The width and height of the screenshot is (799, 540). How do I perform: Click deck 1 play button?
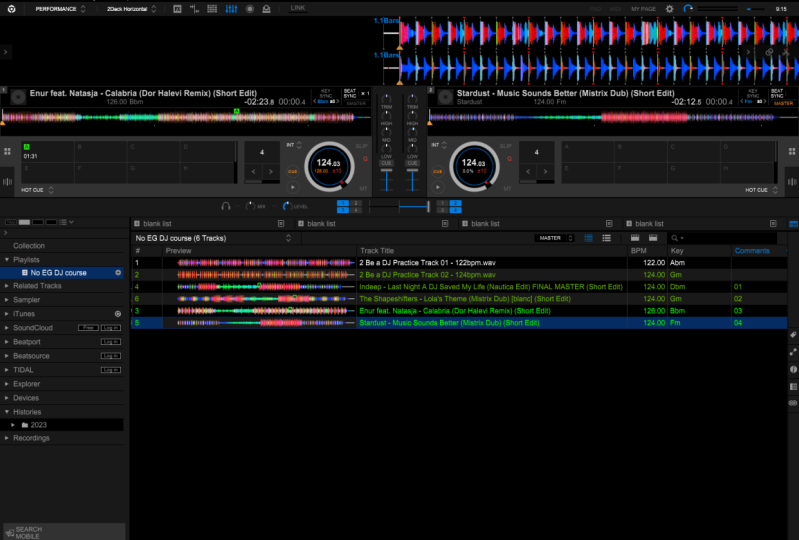click(292, 187)
